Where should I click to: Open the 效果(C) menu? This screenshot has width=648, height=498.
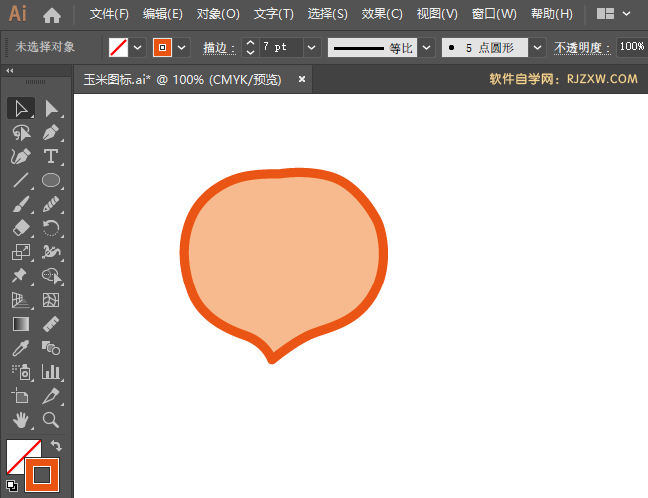pyautogui.click(x=382, y=14)
